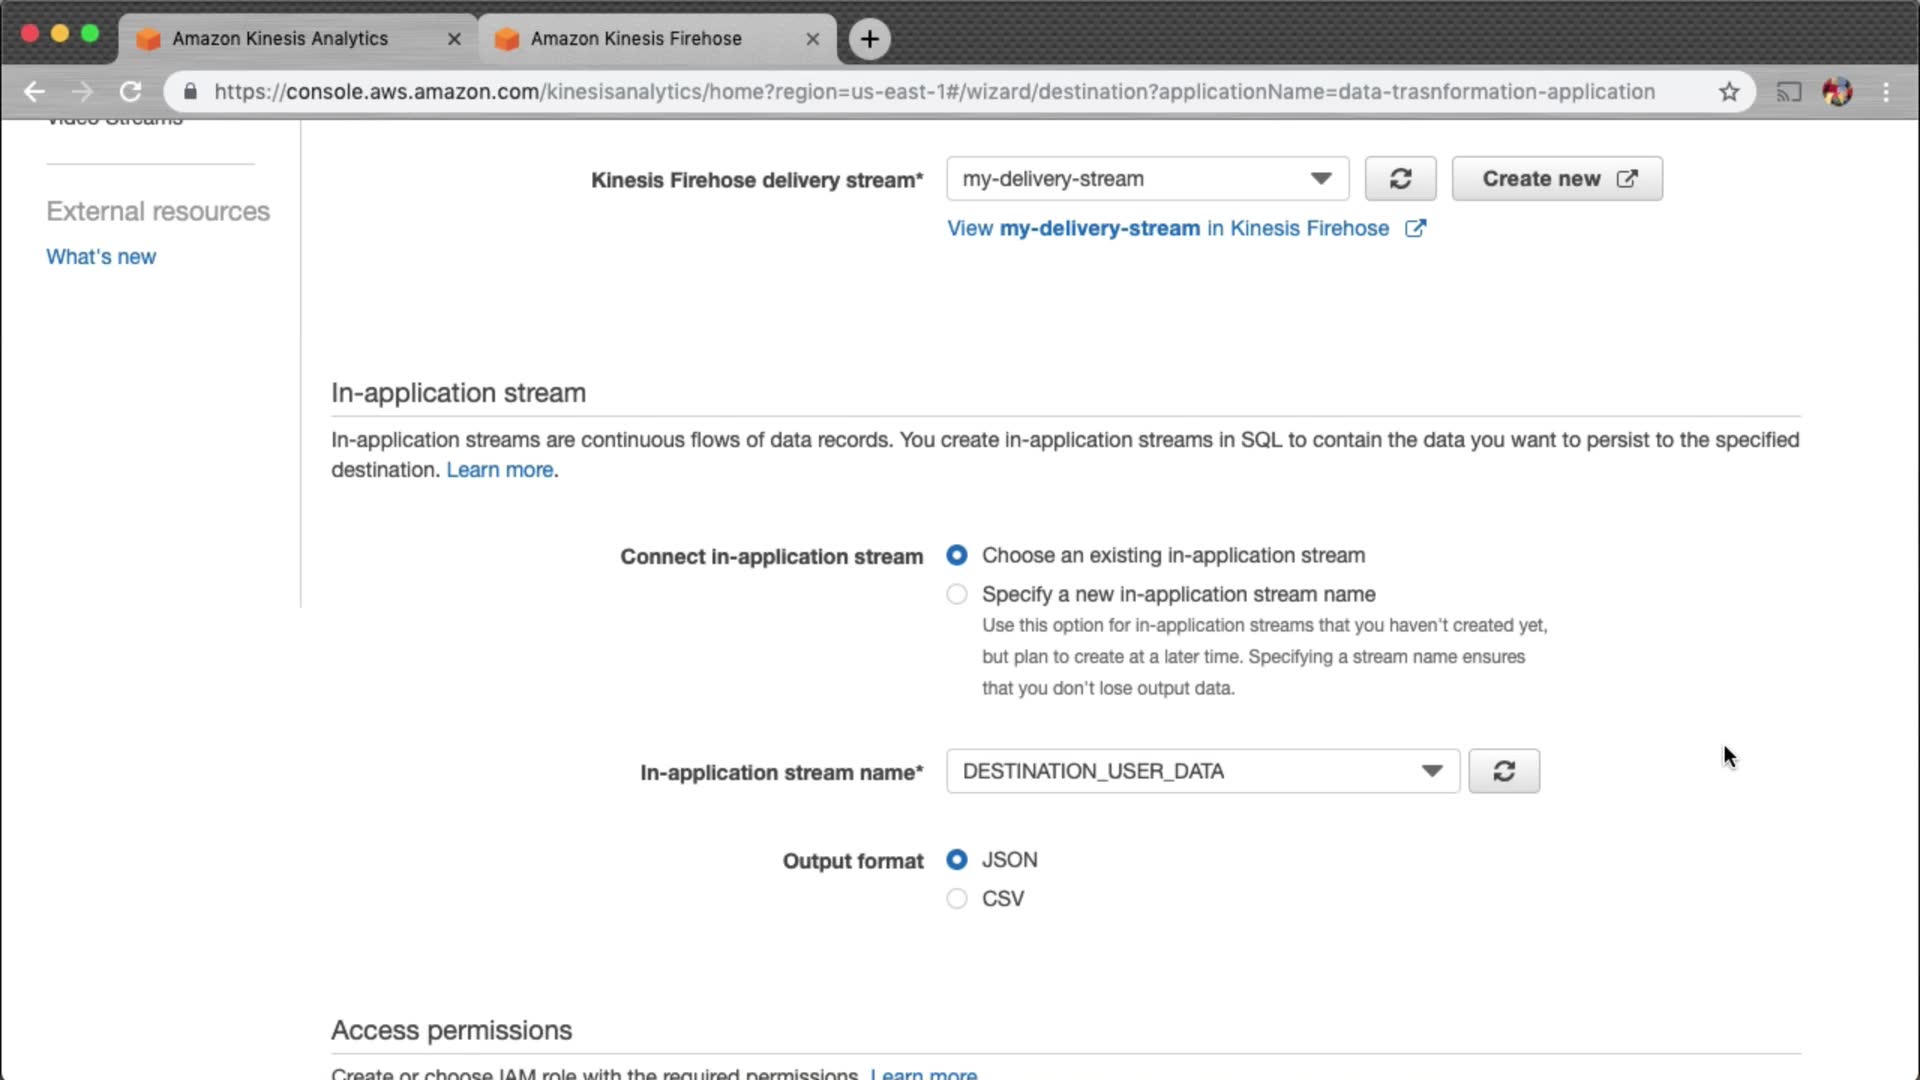Bookmark this page with the star icon
The image size is (1920, 1080).
[1729, 92]
